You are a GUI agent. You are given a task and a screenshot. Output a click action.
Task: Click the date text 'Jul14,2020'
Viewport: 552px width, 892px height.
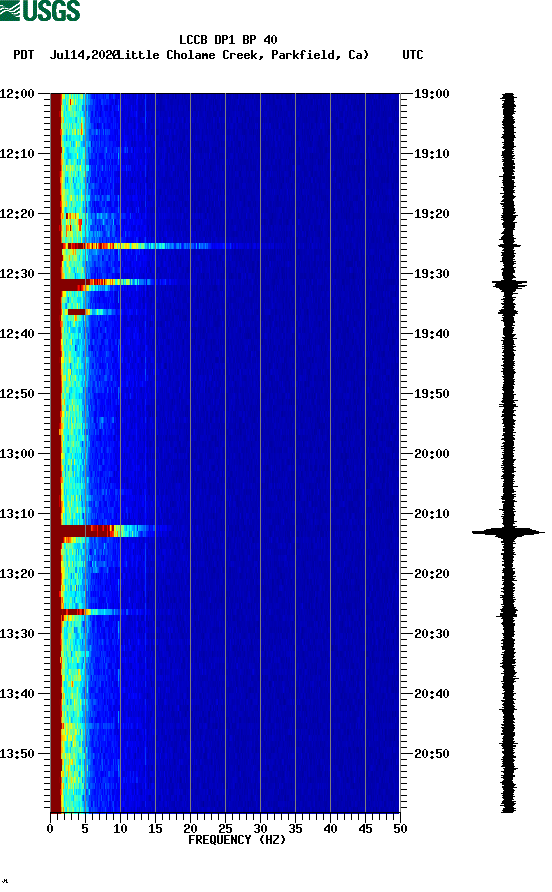pyautogui.click(x=84, y=55)
